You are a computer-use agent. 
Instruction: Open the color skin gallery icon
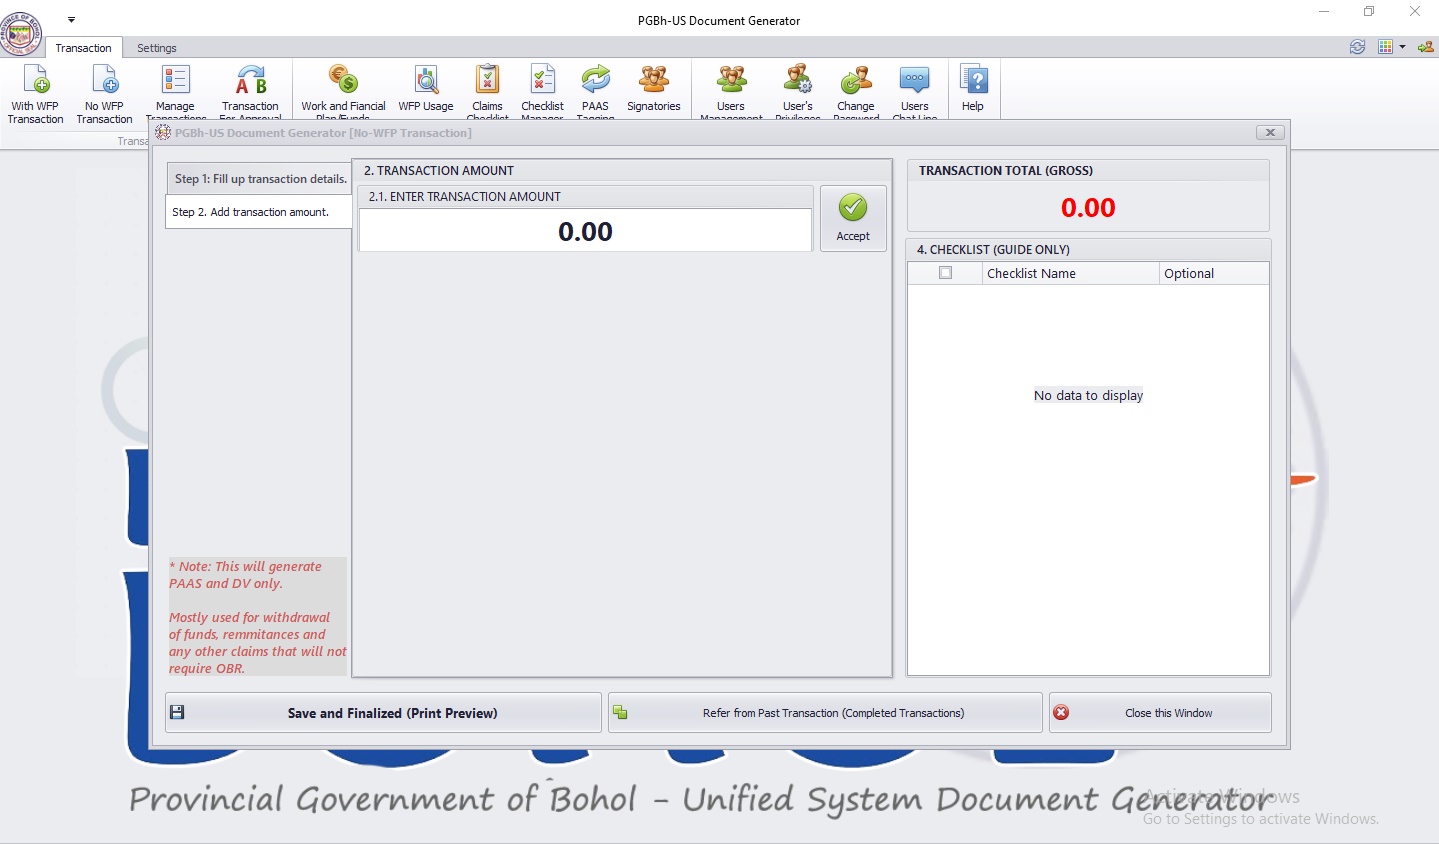tap(1385, 47)
